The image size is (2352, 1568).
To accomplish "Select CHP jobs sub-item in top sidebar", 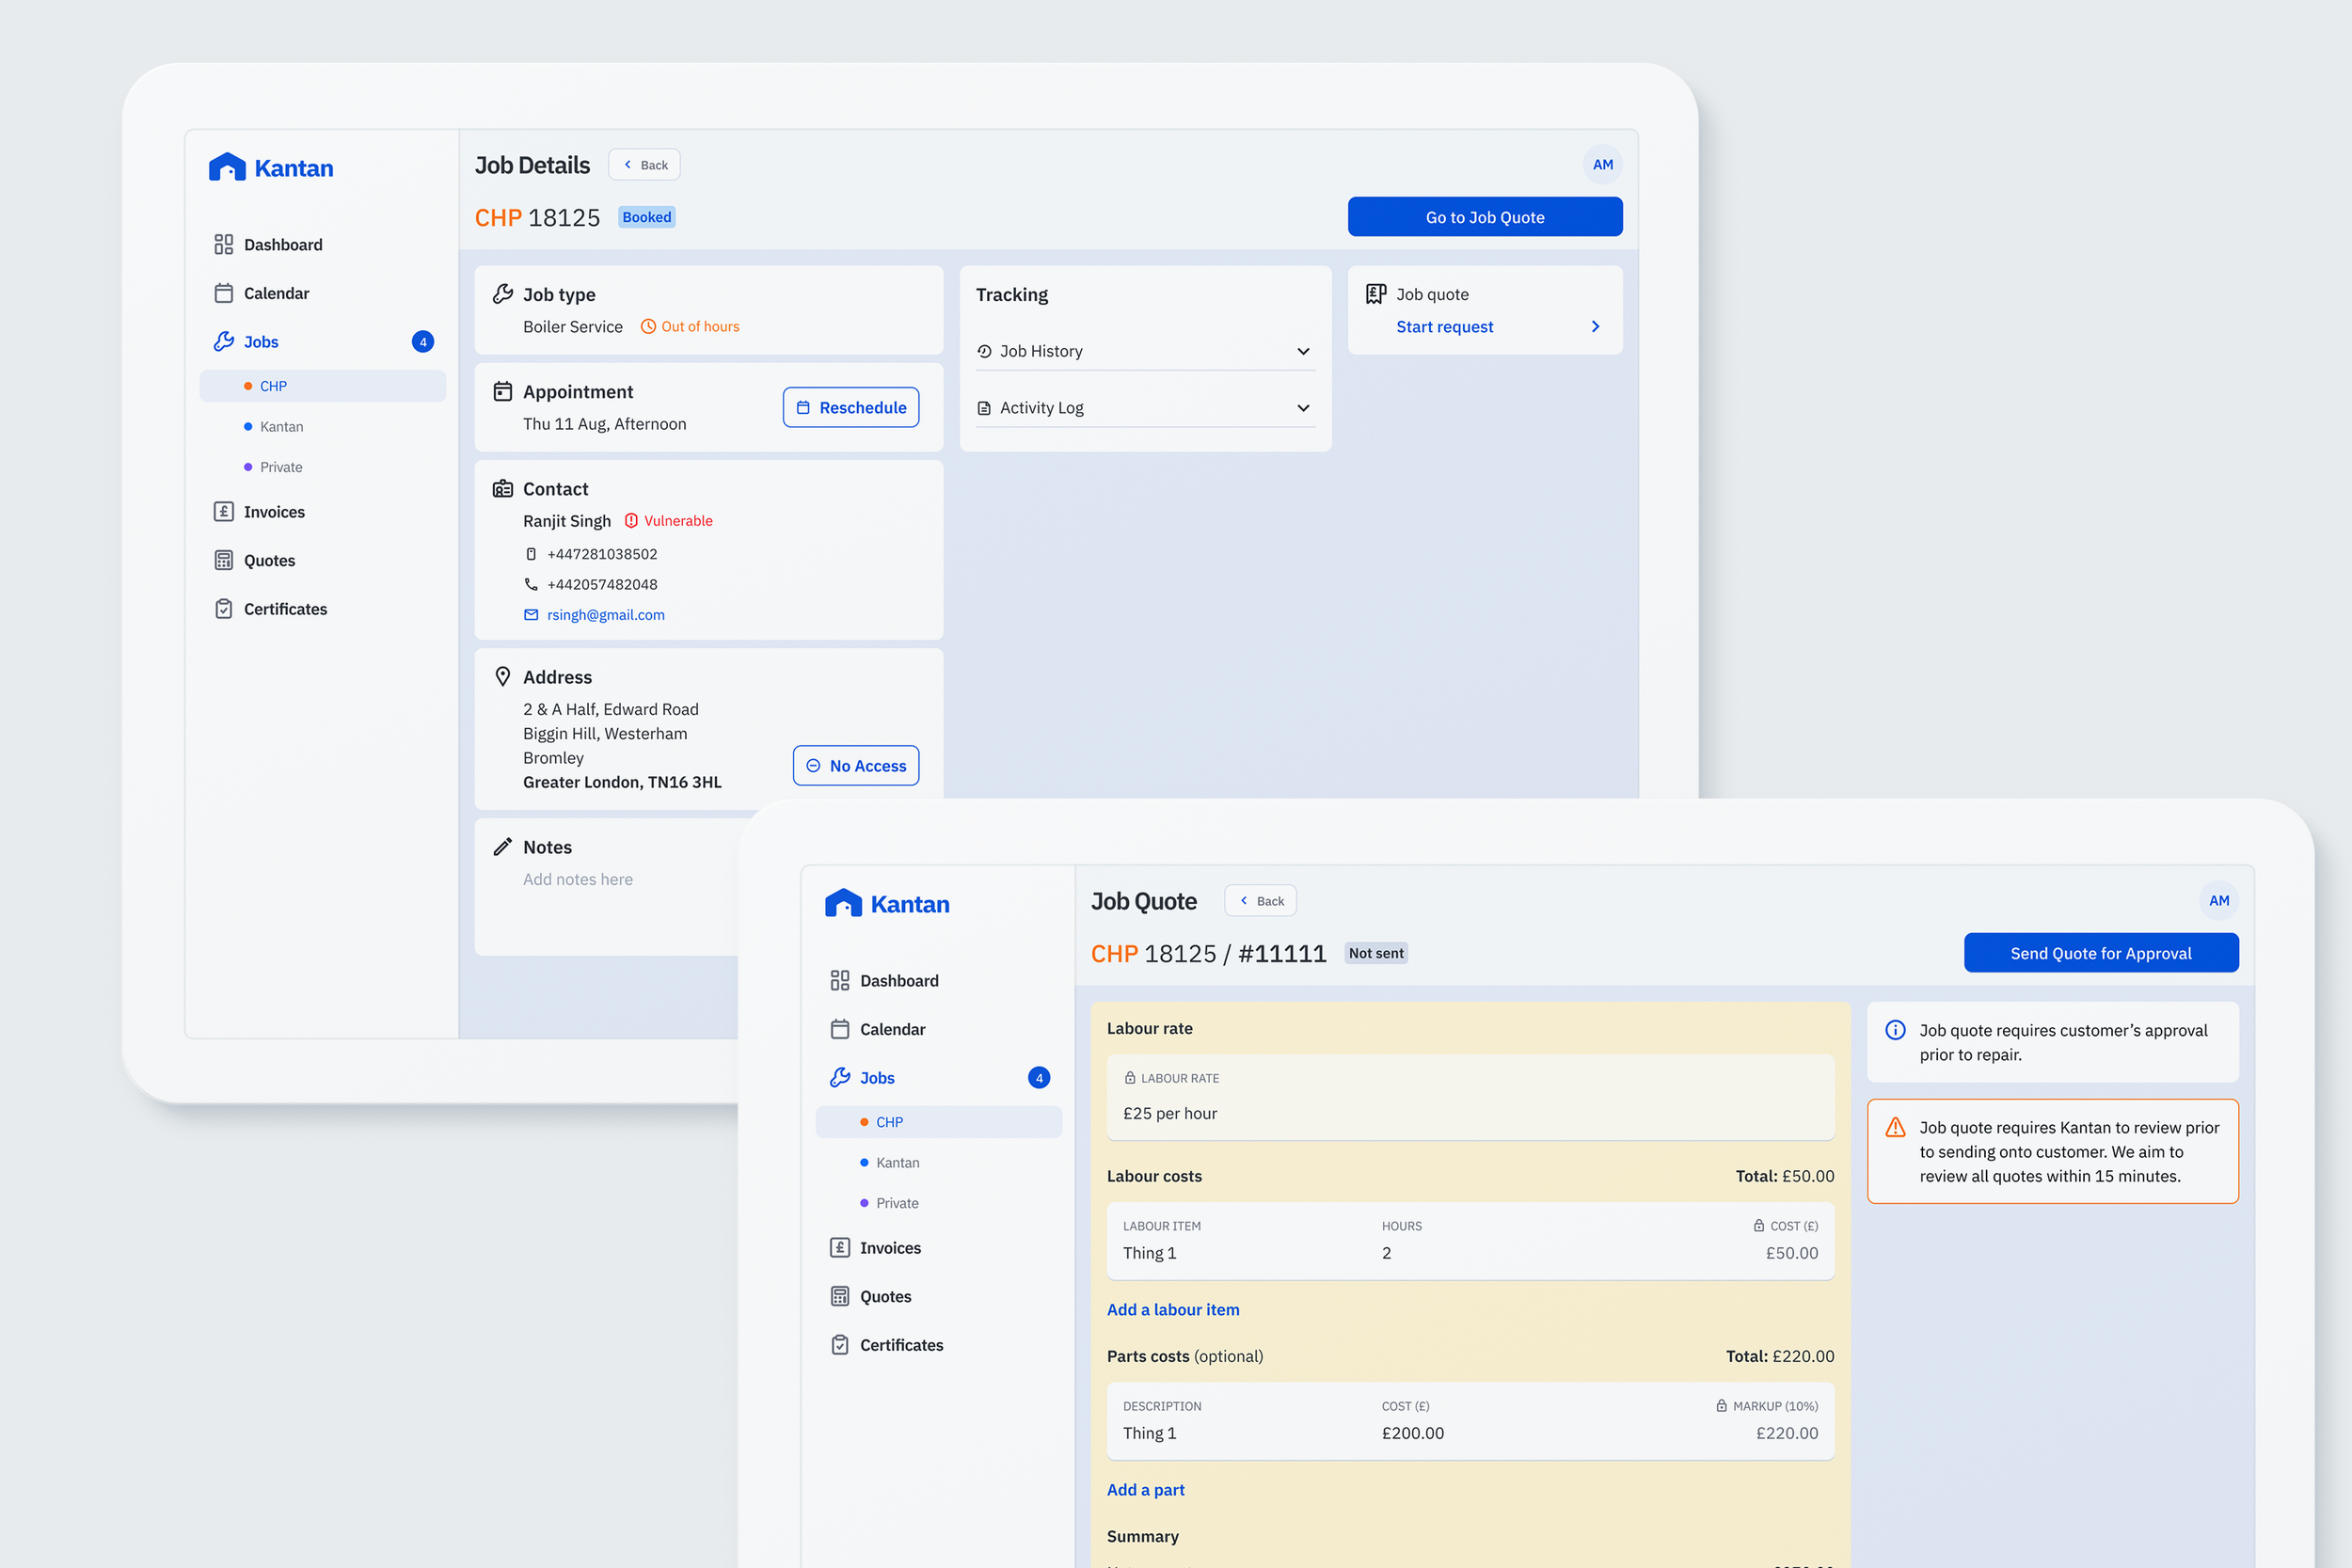I will coord(273,386).
